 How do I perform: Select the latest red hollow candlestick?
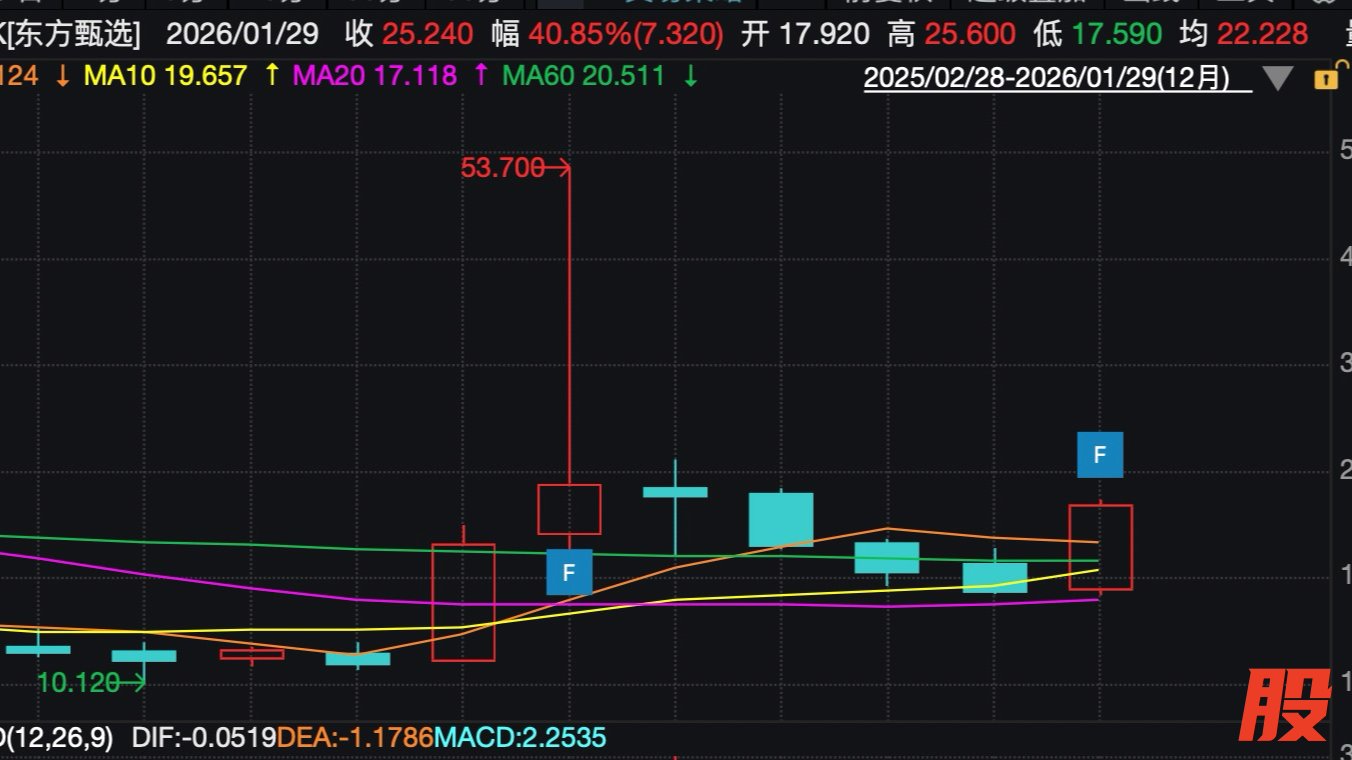point(1100,547)
